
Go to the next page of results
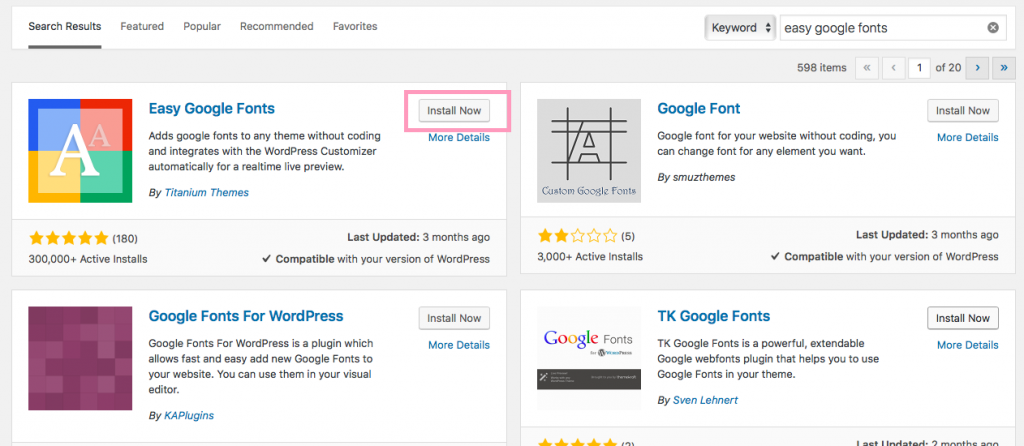(977, 67)
